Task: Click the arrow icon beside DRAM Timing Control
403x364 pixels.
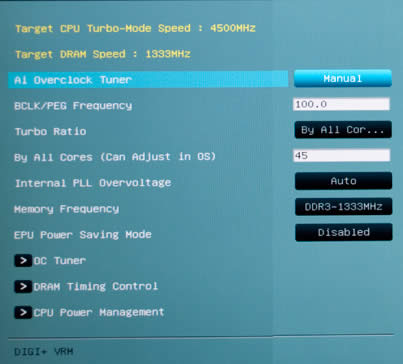Action: pos(23,286)
